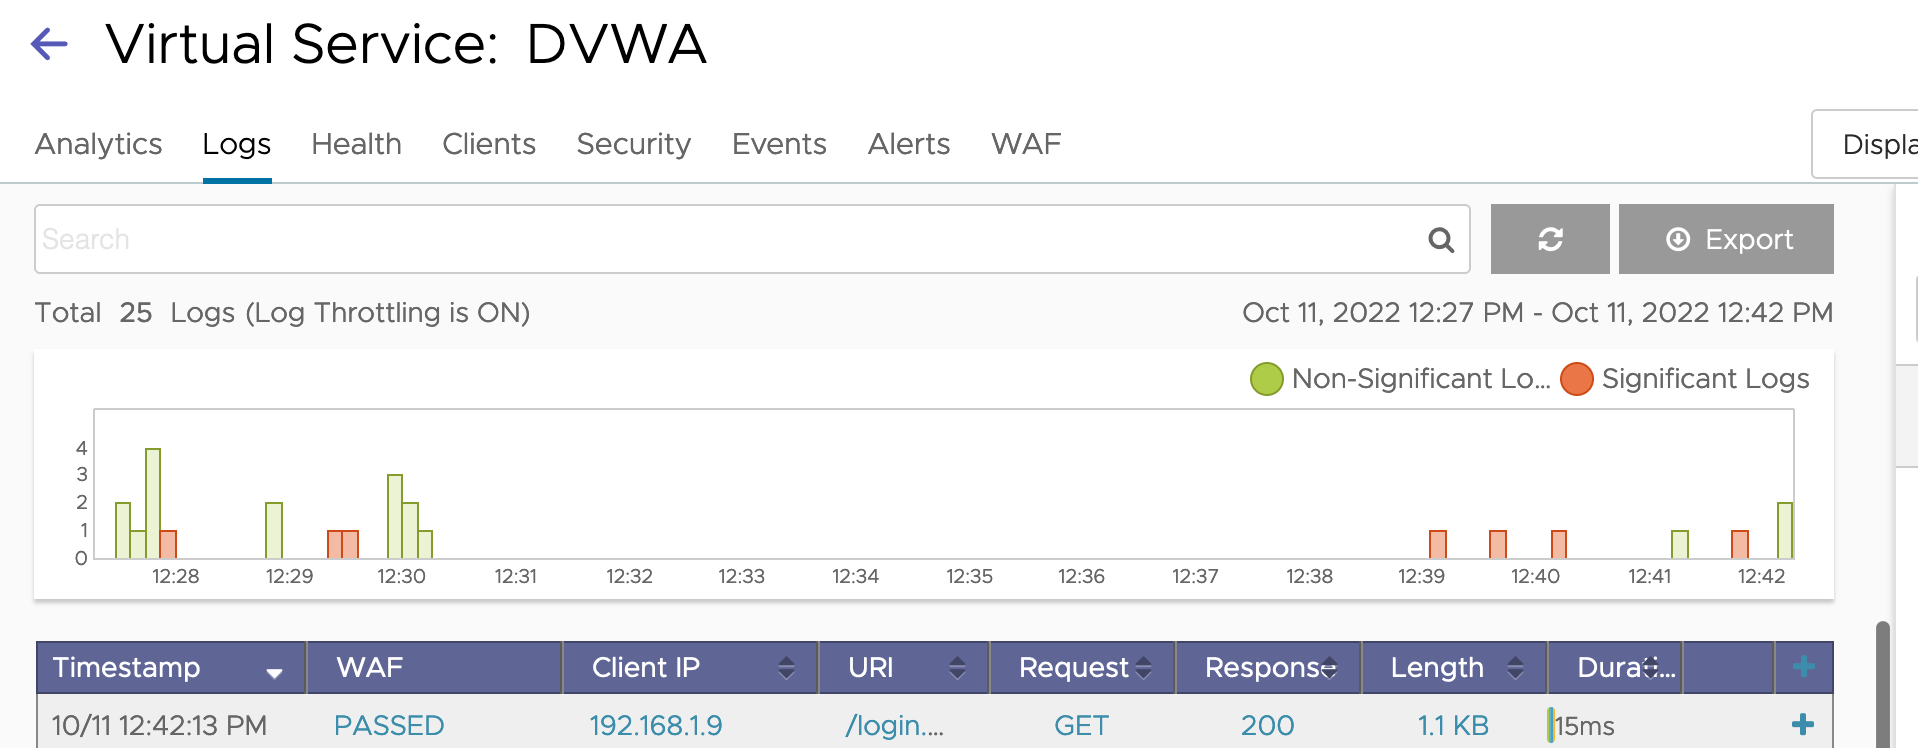Sort by Duration column
1918x748 pixels.
coord(1615,667)
